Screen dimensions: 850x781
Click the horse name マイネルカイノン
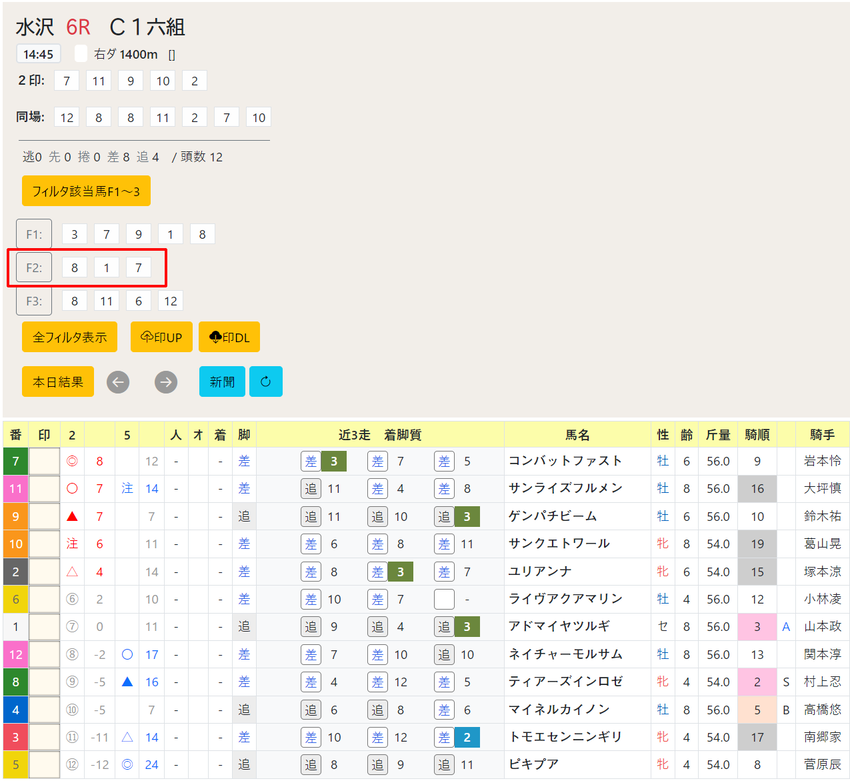pyautogui.click(x=559, y=709)
